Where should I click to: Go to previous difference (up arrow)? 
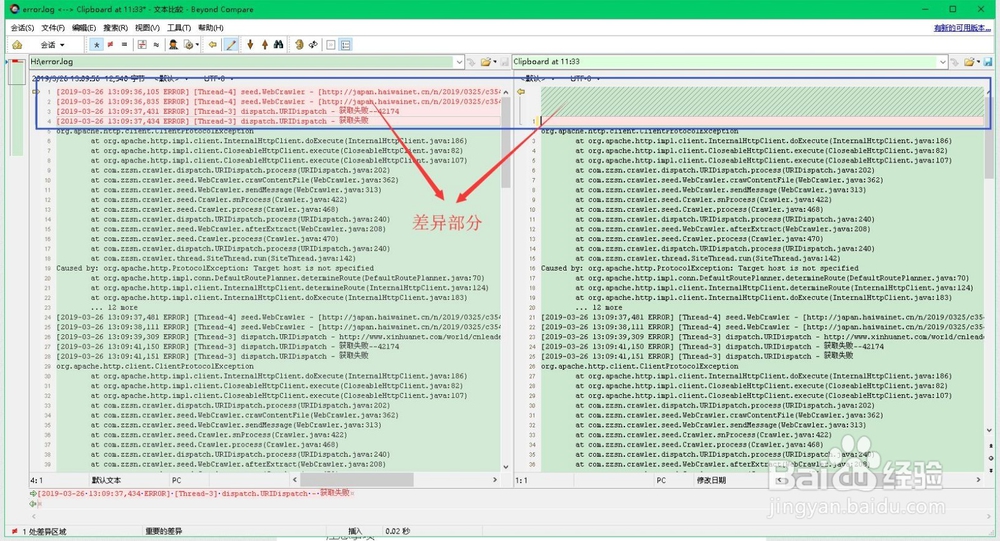[x=265, y=45]
